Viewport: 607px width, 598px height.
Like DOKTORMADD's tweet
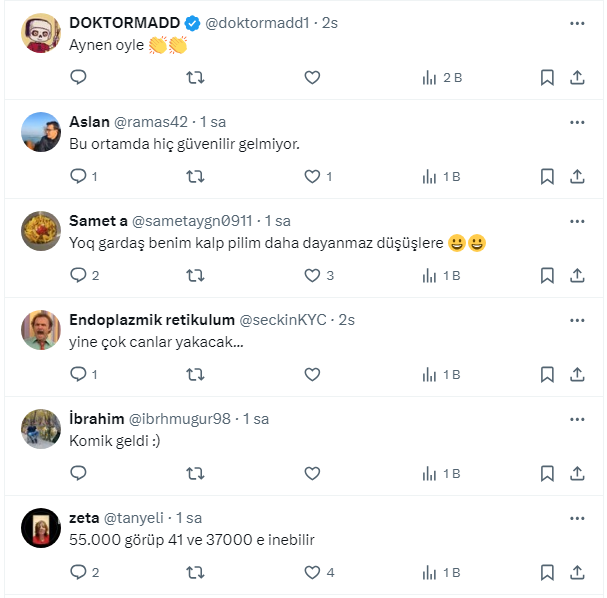tap(312, 77)
